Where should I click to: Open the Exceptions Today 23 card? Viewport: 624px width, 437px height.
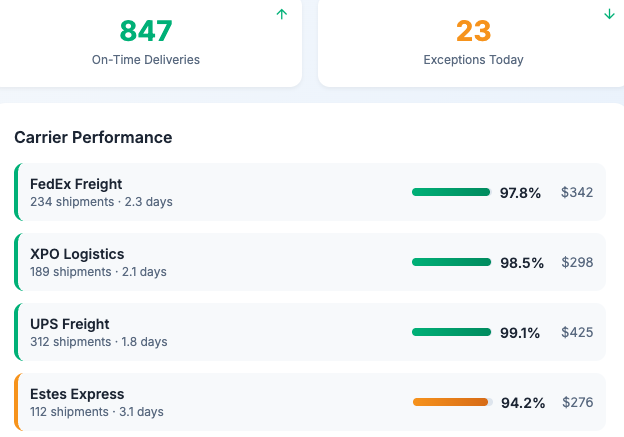pos(471,43)
